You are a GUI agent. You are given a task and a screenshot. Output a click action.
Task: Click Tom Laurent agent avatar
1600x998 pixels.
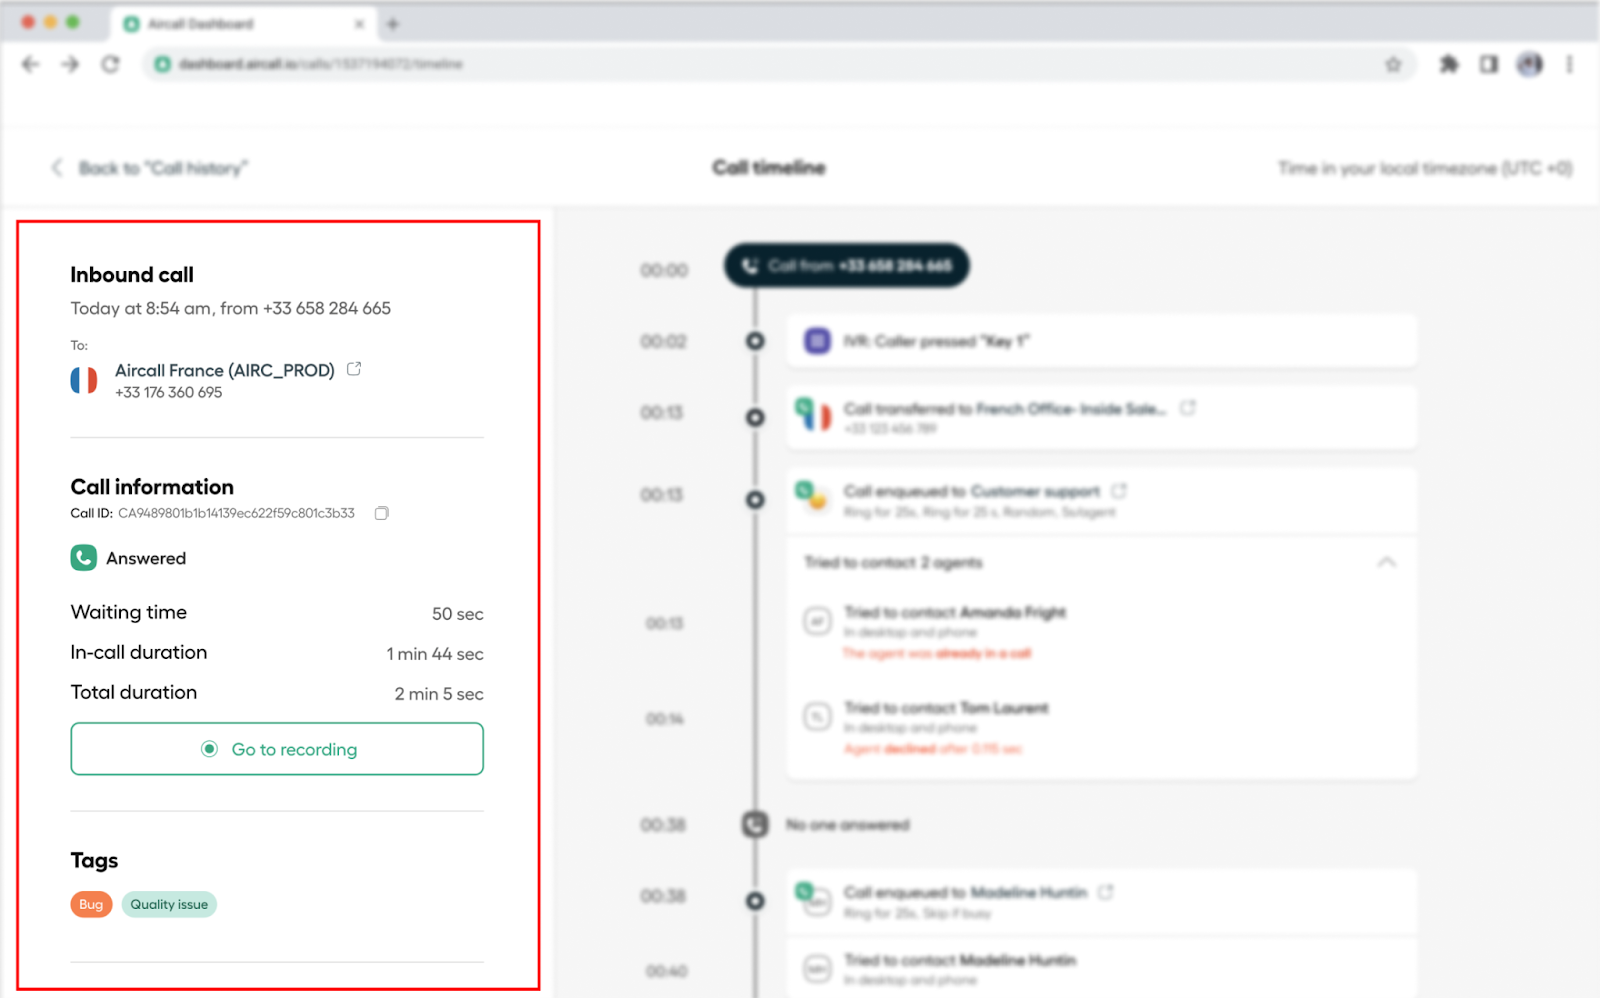coord(817,716)
